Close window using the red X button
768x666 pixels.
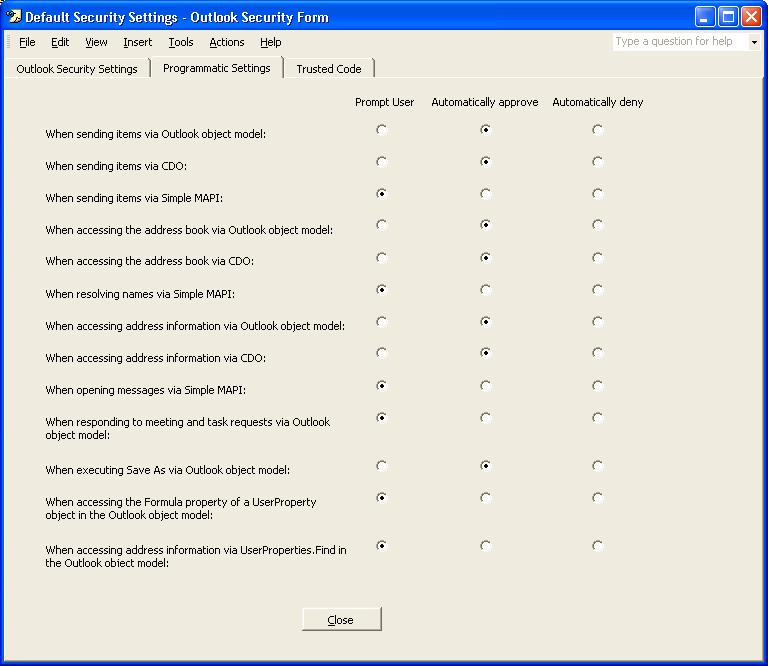pyautogui.click(x=751, y=17)
